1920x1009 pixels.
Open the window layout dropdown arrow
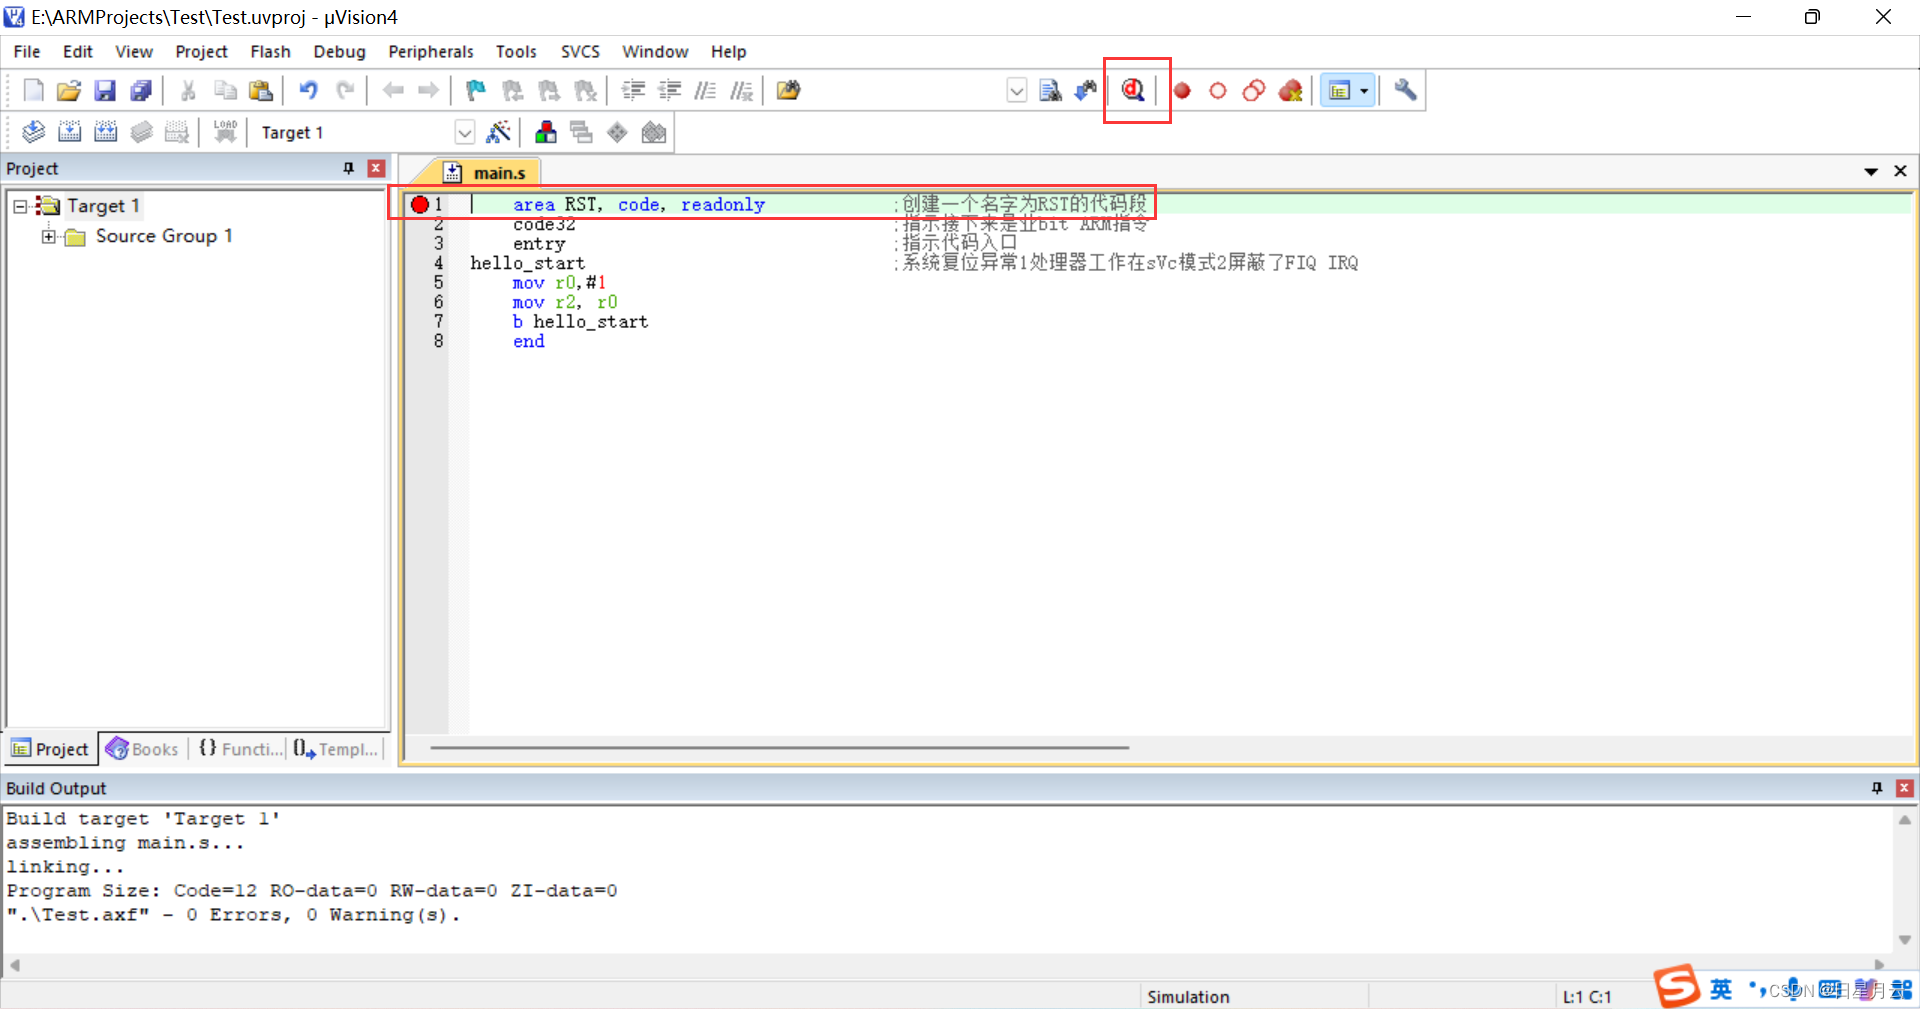click(1364, 91)
